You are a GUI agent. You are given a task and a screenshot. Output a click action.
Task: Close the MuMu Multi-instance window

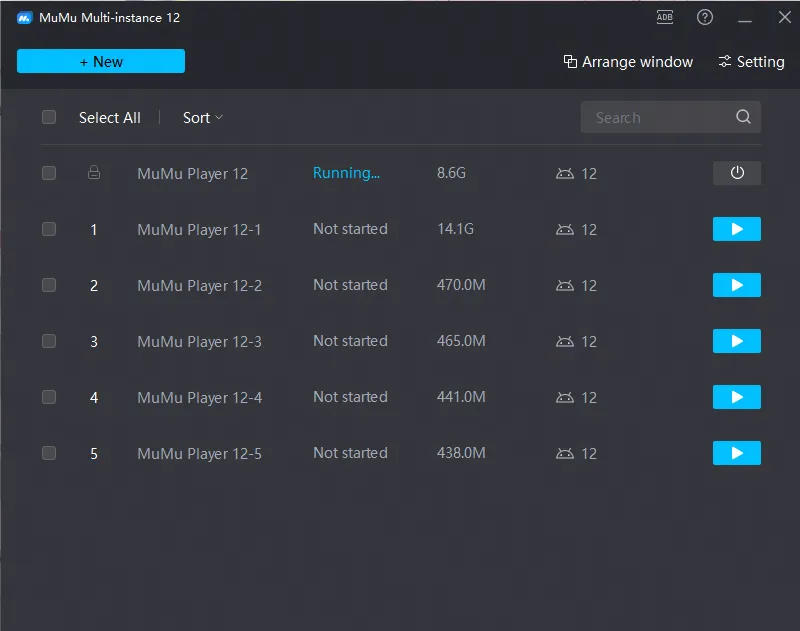tap(784, 17)
